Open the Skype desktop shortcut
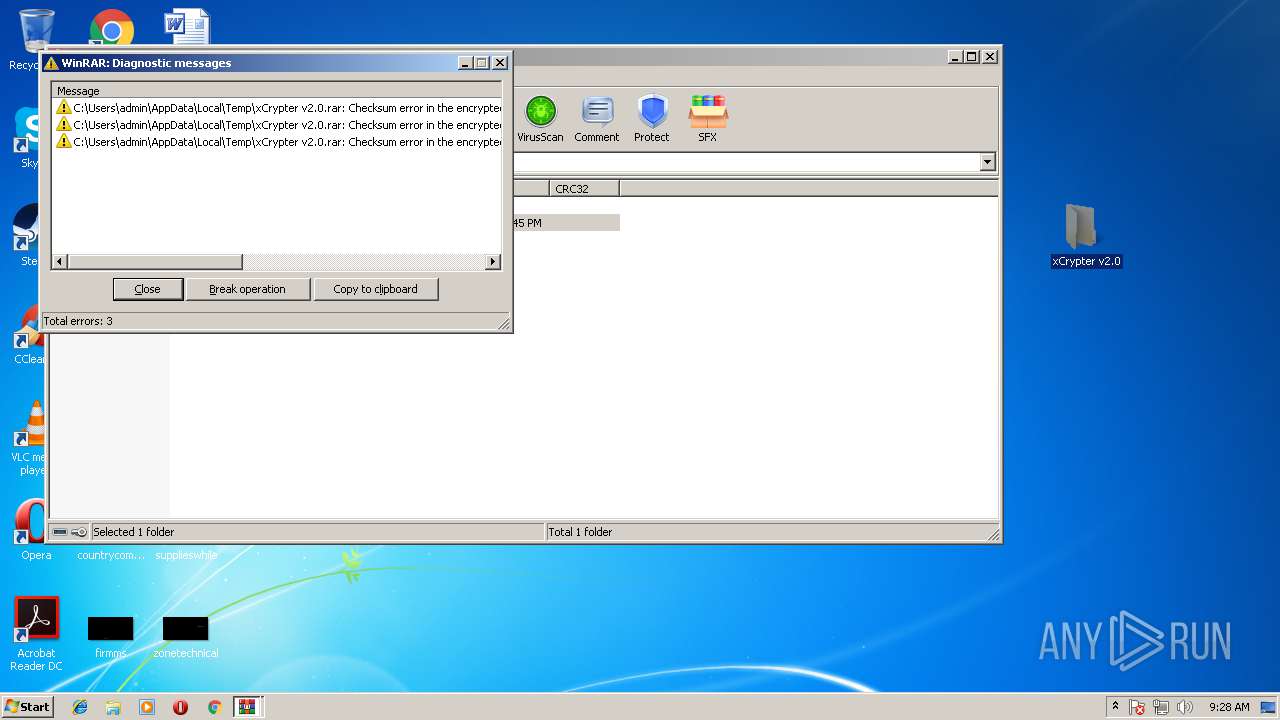Screen dimensions: 1280x720 tap(30, 138)
